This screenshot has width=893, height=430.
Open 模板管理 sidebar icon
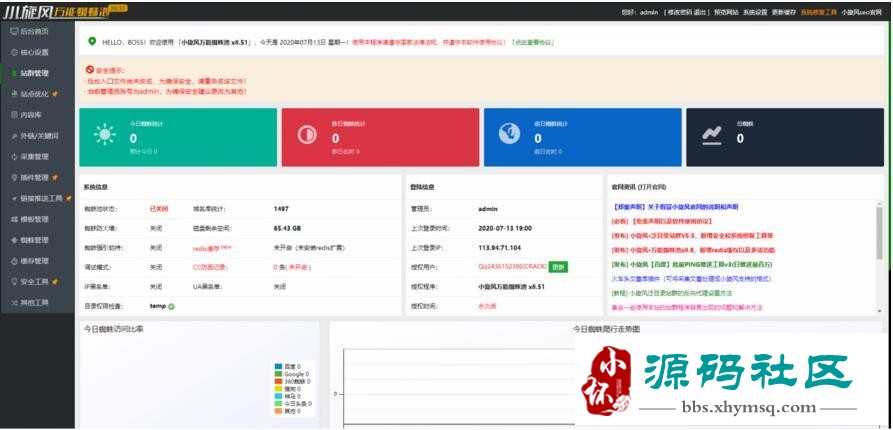point(14,219)
